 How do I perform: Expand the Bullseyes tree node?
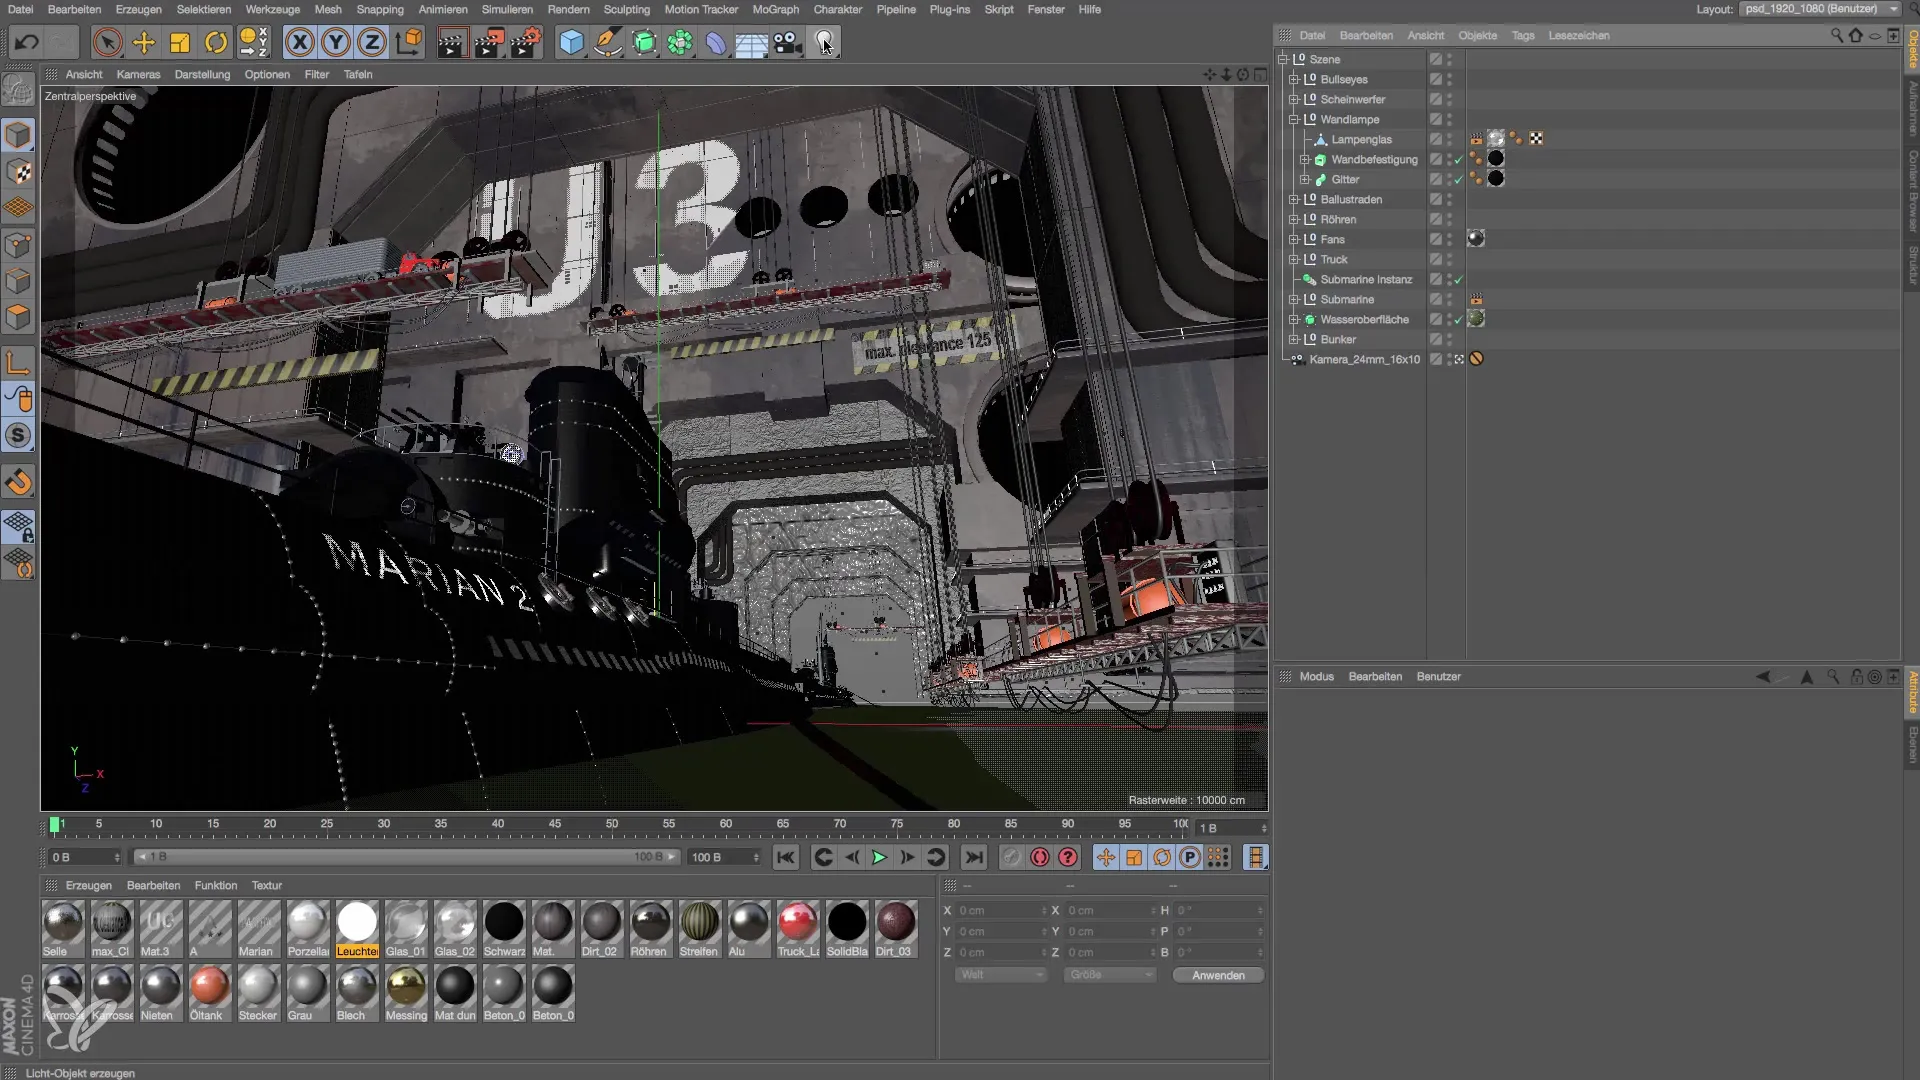point(1294,79)
